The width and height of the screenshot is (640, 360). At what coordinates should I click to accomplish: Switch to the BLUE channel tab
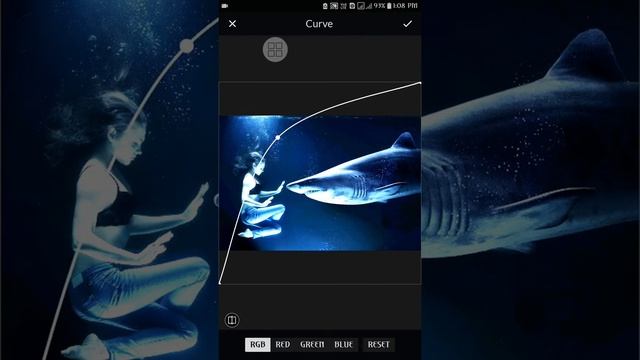pyautogui.click(x=343, y=344)
